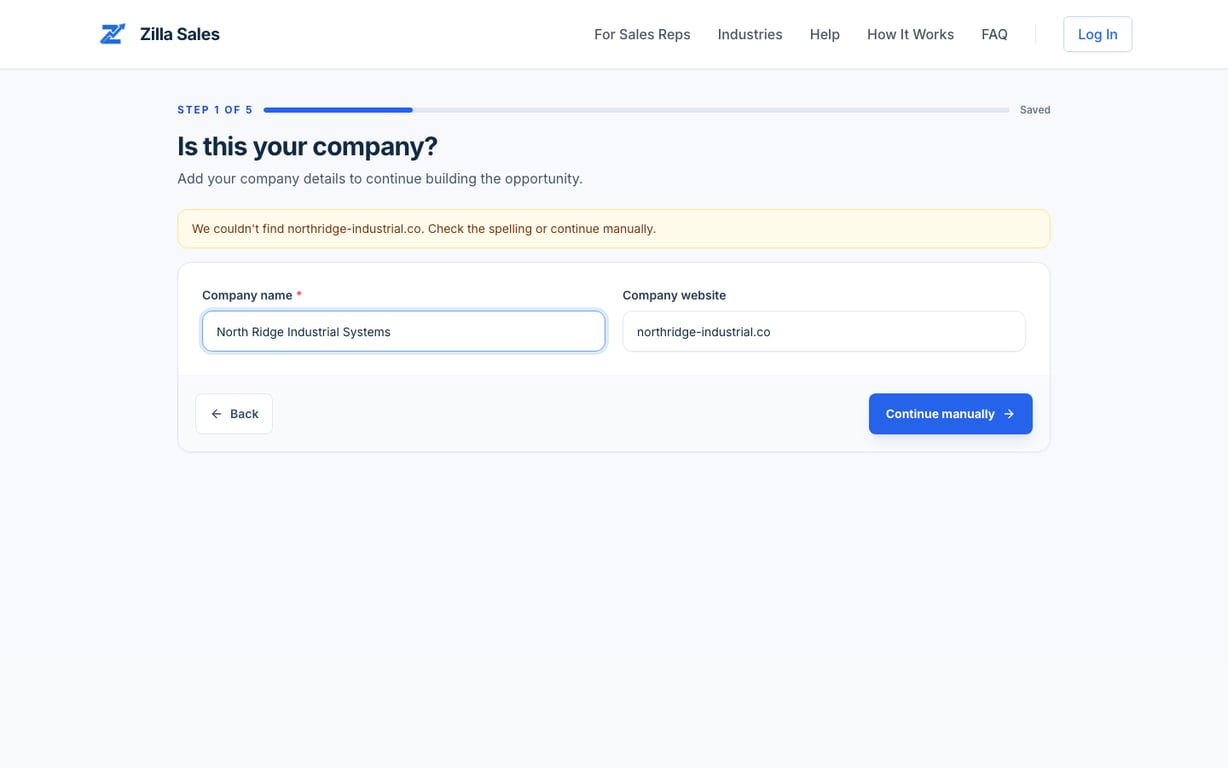This screenshot has width=1228, height=768.
Task: Click the "Is this your company?" heading
Action: click(x=308, y=146)
